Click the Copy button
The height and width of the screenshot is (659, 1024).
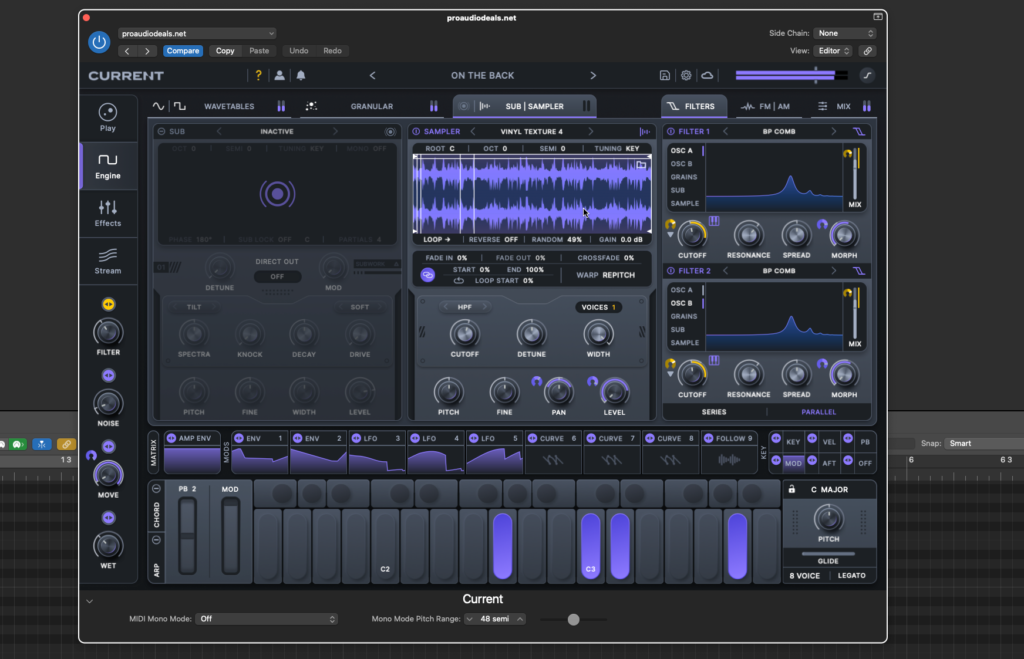point(225,51)
